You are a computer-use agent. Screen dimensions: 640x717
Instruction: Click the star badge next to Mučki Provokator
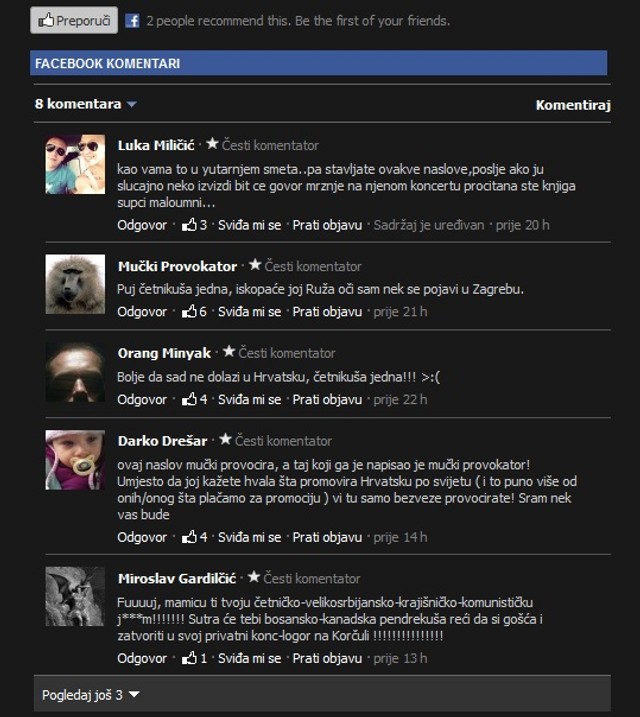[x=255, y=264]
